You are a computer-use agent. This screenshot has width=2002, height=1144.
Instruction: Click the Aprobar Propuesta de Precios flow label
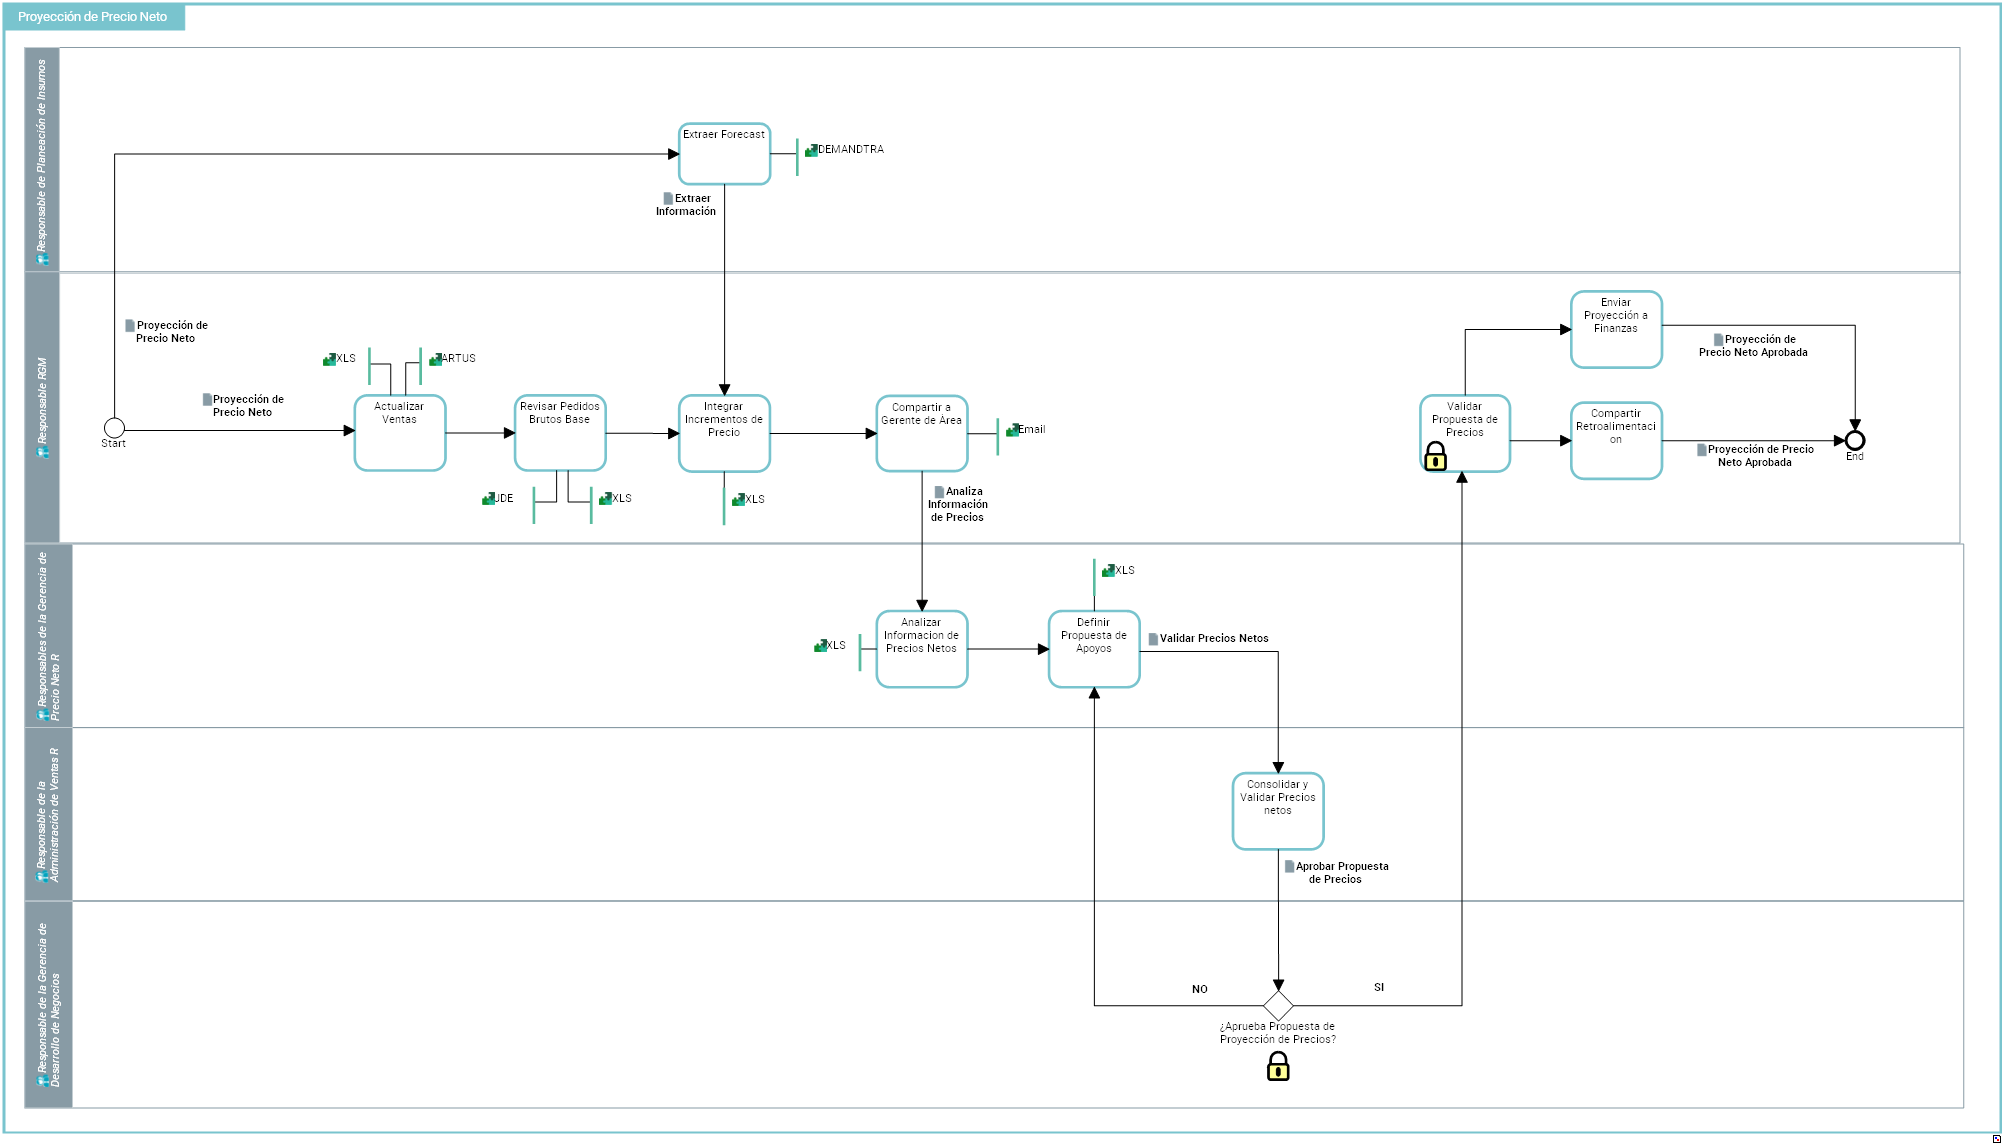[1341, 873]
